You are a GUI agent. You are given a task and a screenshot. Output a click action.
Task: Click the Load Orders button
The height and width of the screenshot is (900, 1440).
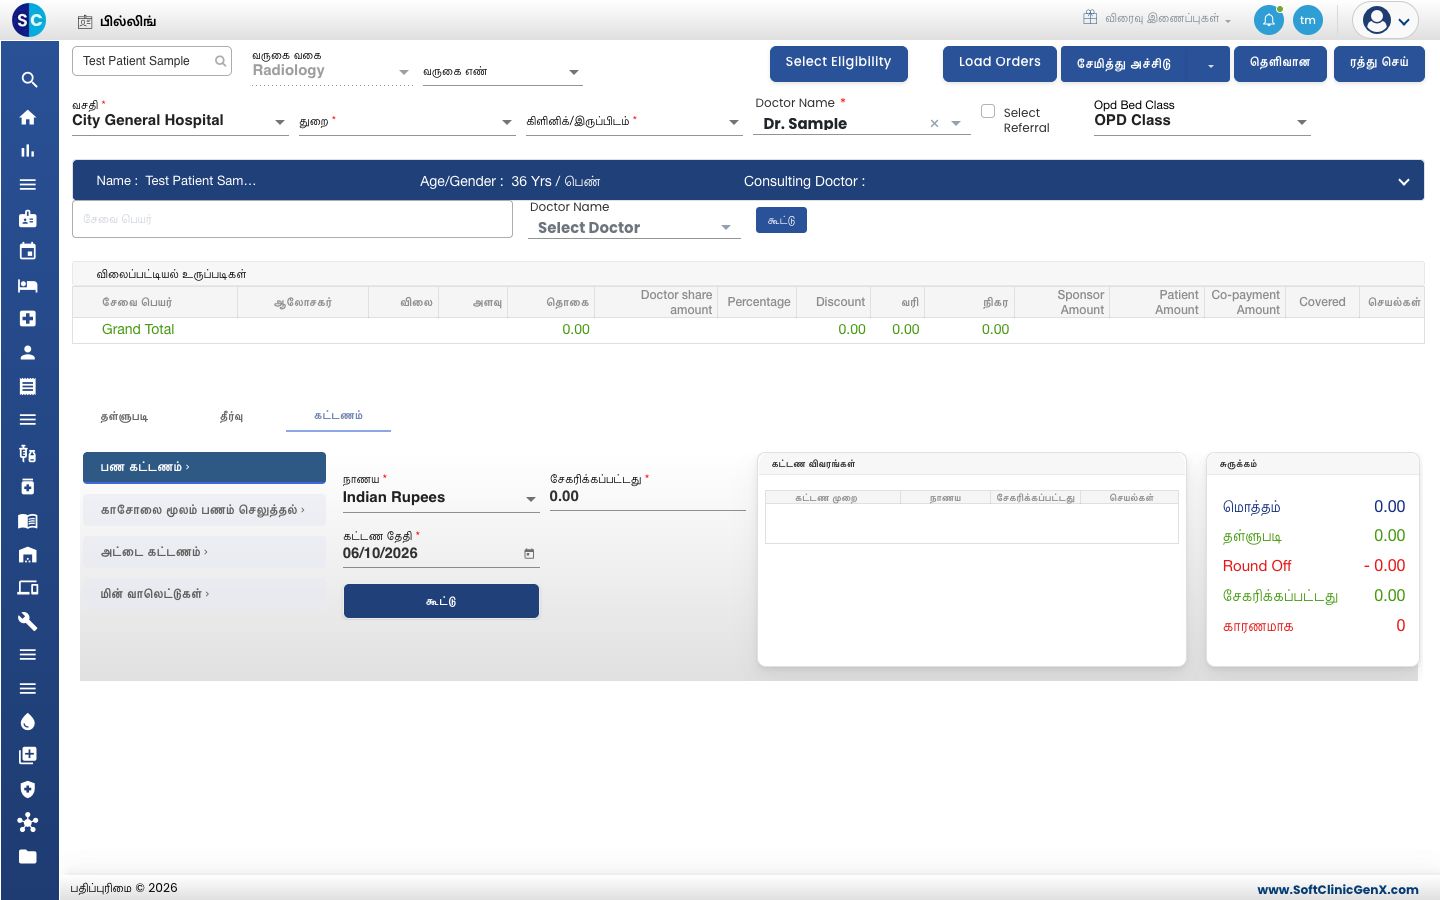tap(999, 63)
